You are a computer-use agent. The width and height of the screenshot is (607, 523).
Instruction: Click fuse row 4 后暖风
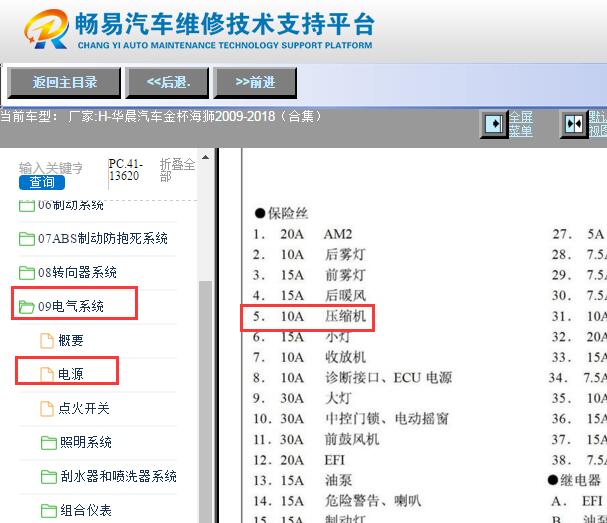tap(309, 296)
